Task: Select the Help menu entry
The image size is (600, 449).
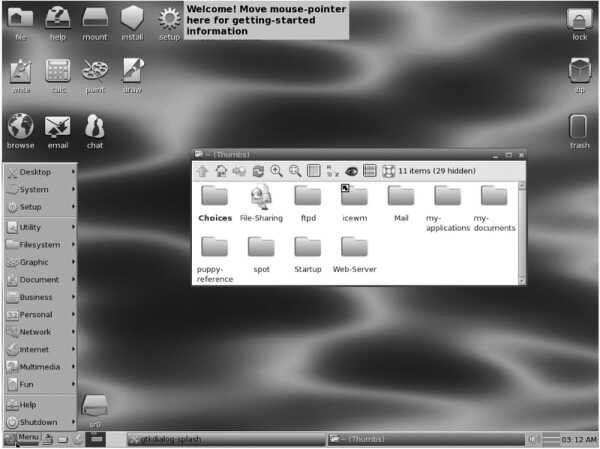Action: tap(41, 405)
